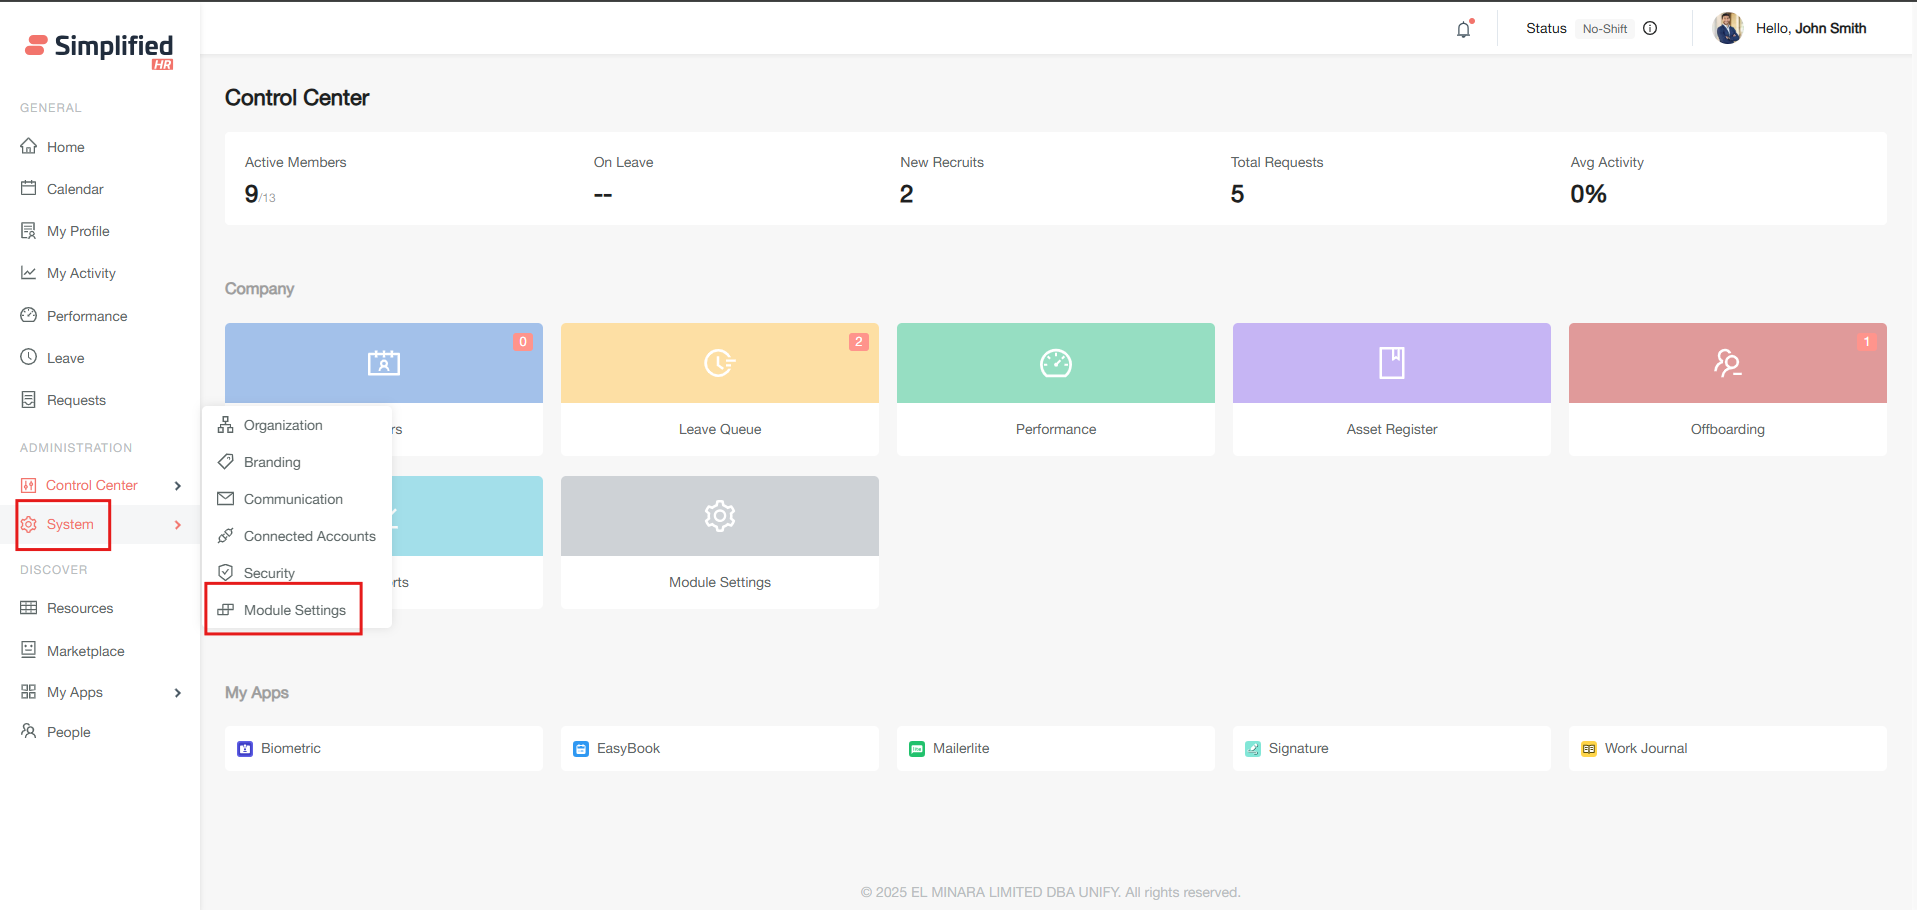This screenshot has width=1917, height=910.
Task: Click John Smith's profile avatar
Action: (x=1727, y=29)
